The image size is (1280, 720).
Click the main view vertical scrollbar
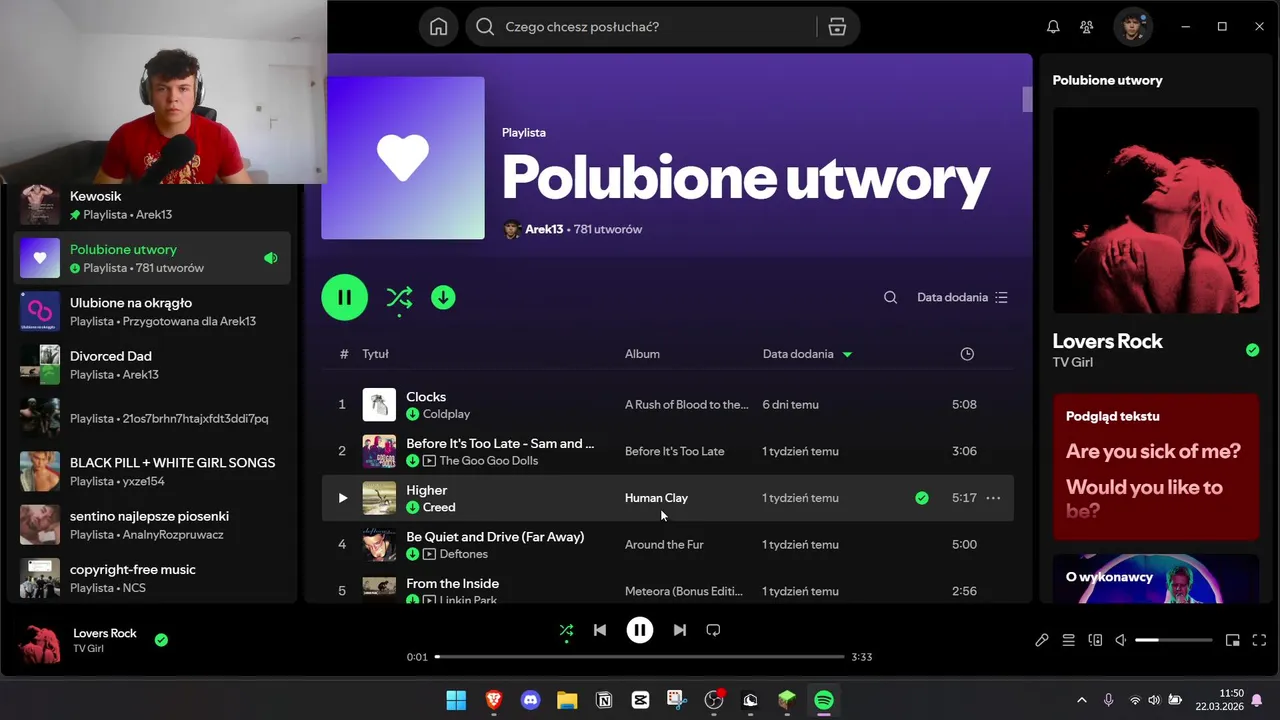pyautogui.click(x=1027, y=99)
